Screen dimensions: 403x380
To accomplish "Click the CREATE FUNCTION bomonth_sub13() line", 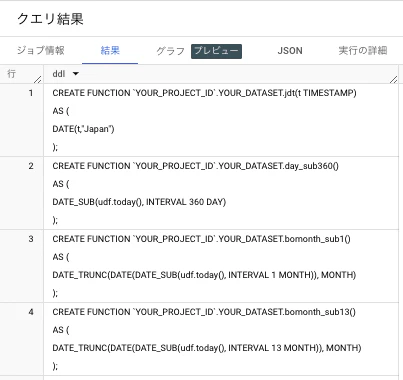I will pos(204,312).
